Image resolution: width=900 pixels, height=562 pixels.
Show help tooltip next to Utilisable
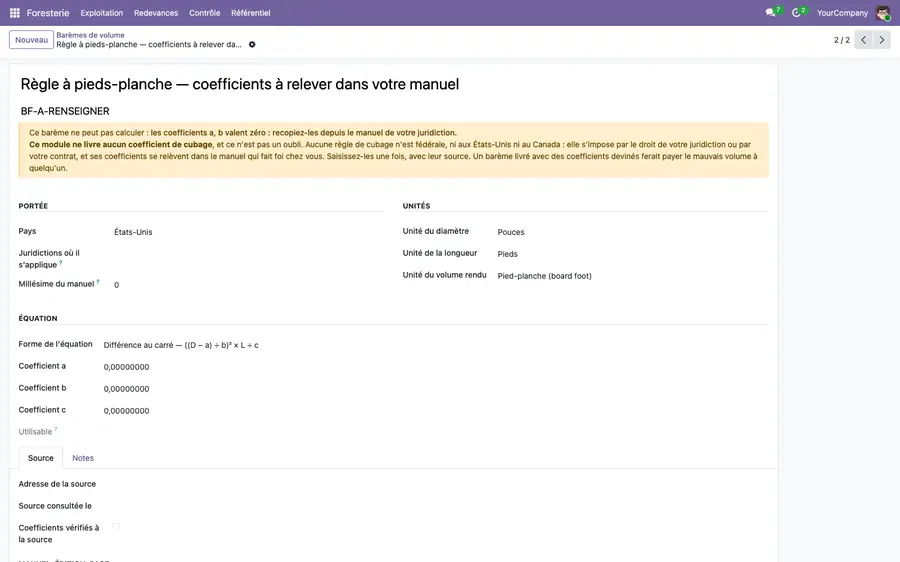56,429
